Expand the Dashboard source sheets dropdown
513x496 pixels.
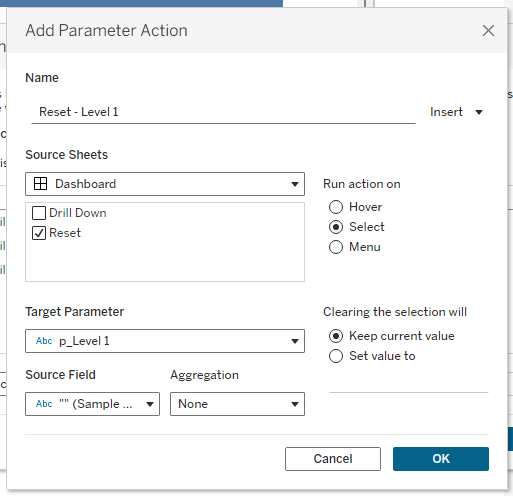pos(165,184)
